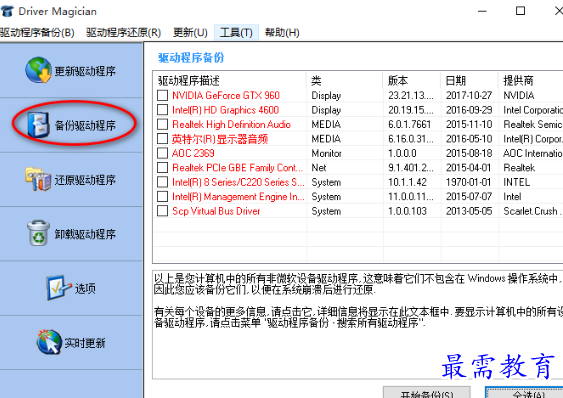Click the version cell 6.0.1.7661
563x398 pixels.
click(409, 124)
